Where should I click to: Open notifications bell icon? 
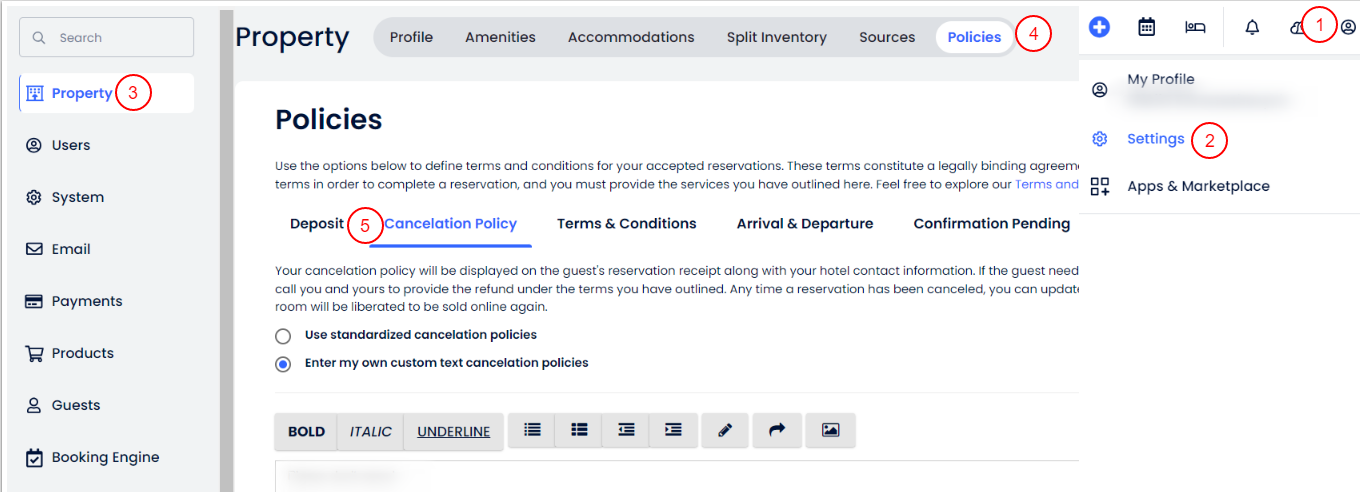tap(1252, 27)
